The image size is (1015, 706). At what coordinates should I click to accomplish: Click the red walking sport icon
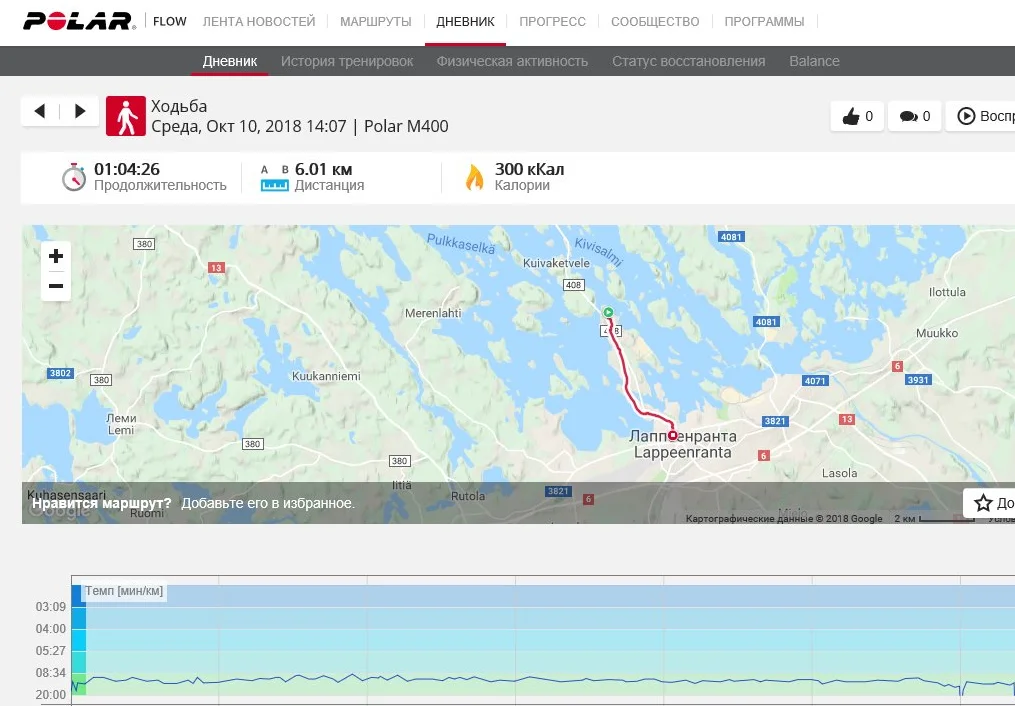pos(126,116)
